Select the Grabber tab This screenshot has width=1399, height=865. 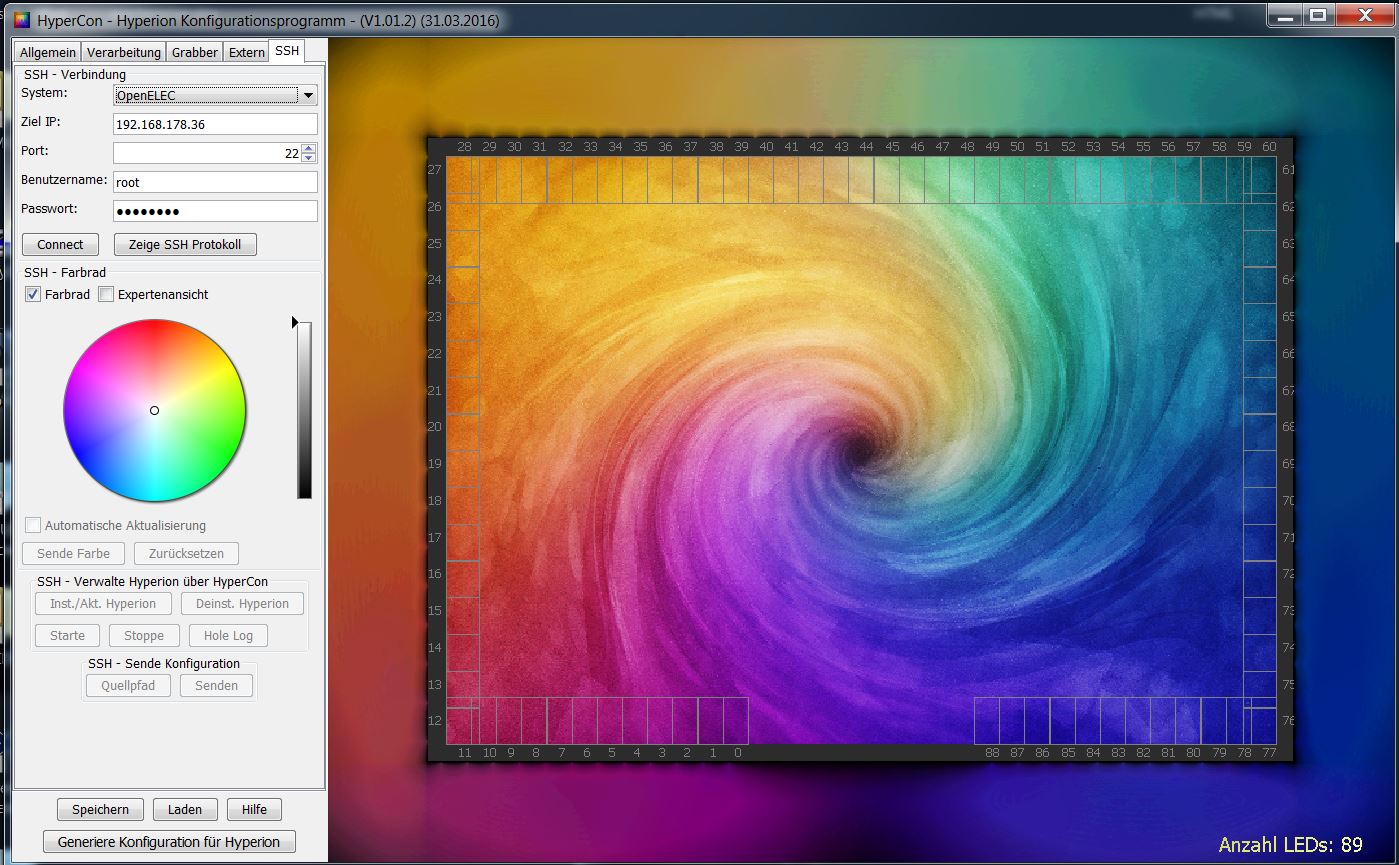[x=194, y=52]
